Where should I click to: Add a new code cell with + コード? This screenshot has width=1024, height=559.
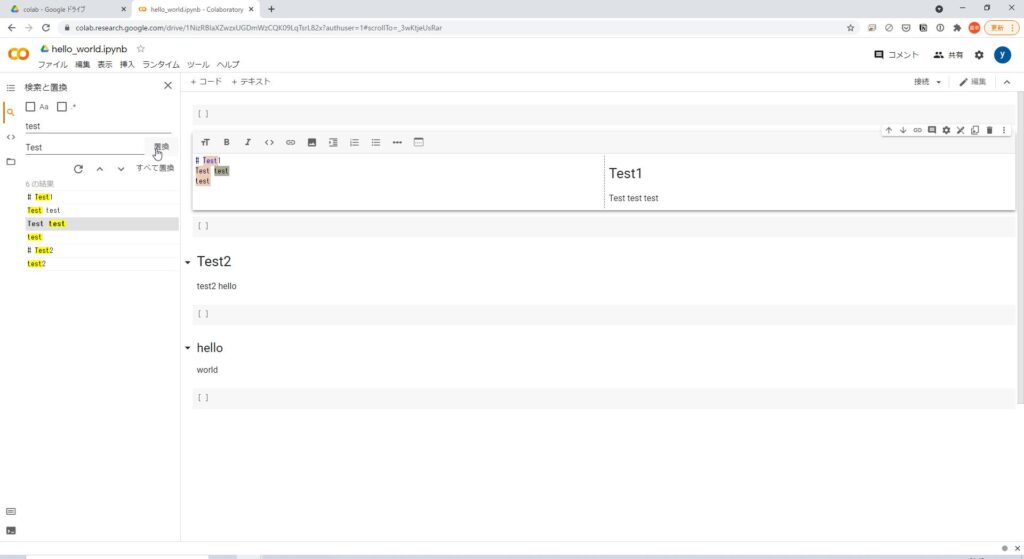tap(206, 82)
